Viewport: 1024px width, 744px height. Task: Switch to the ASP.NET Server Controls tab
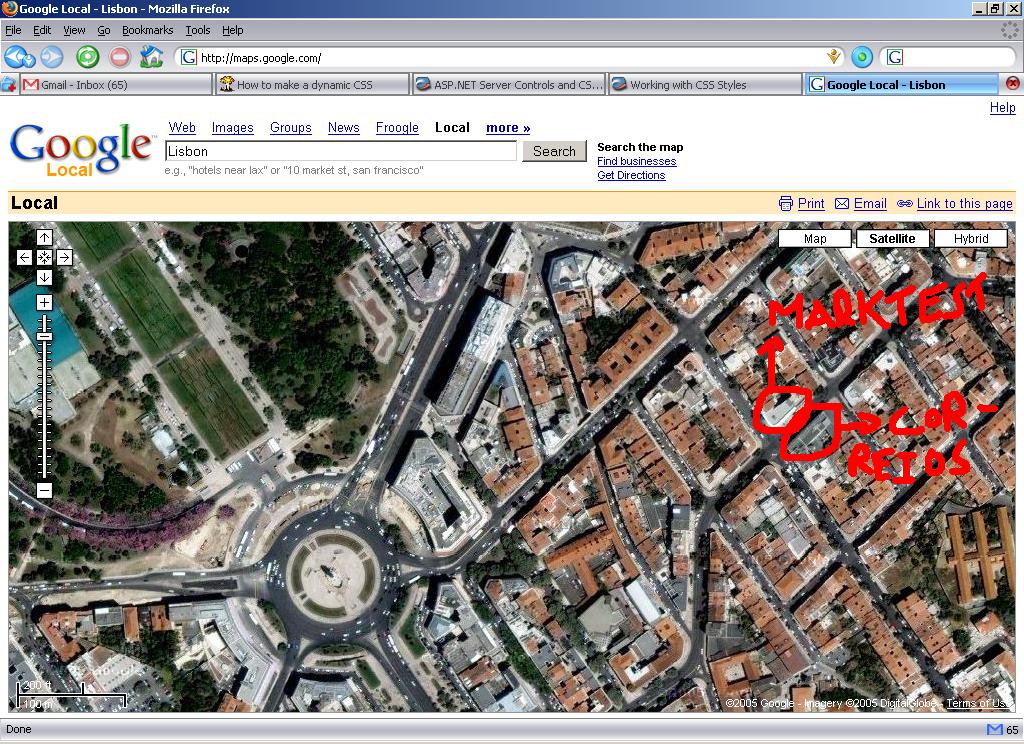coord(509,84)
